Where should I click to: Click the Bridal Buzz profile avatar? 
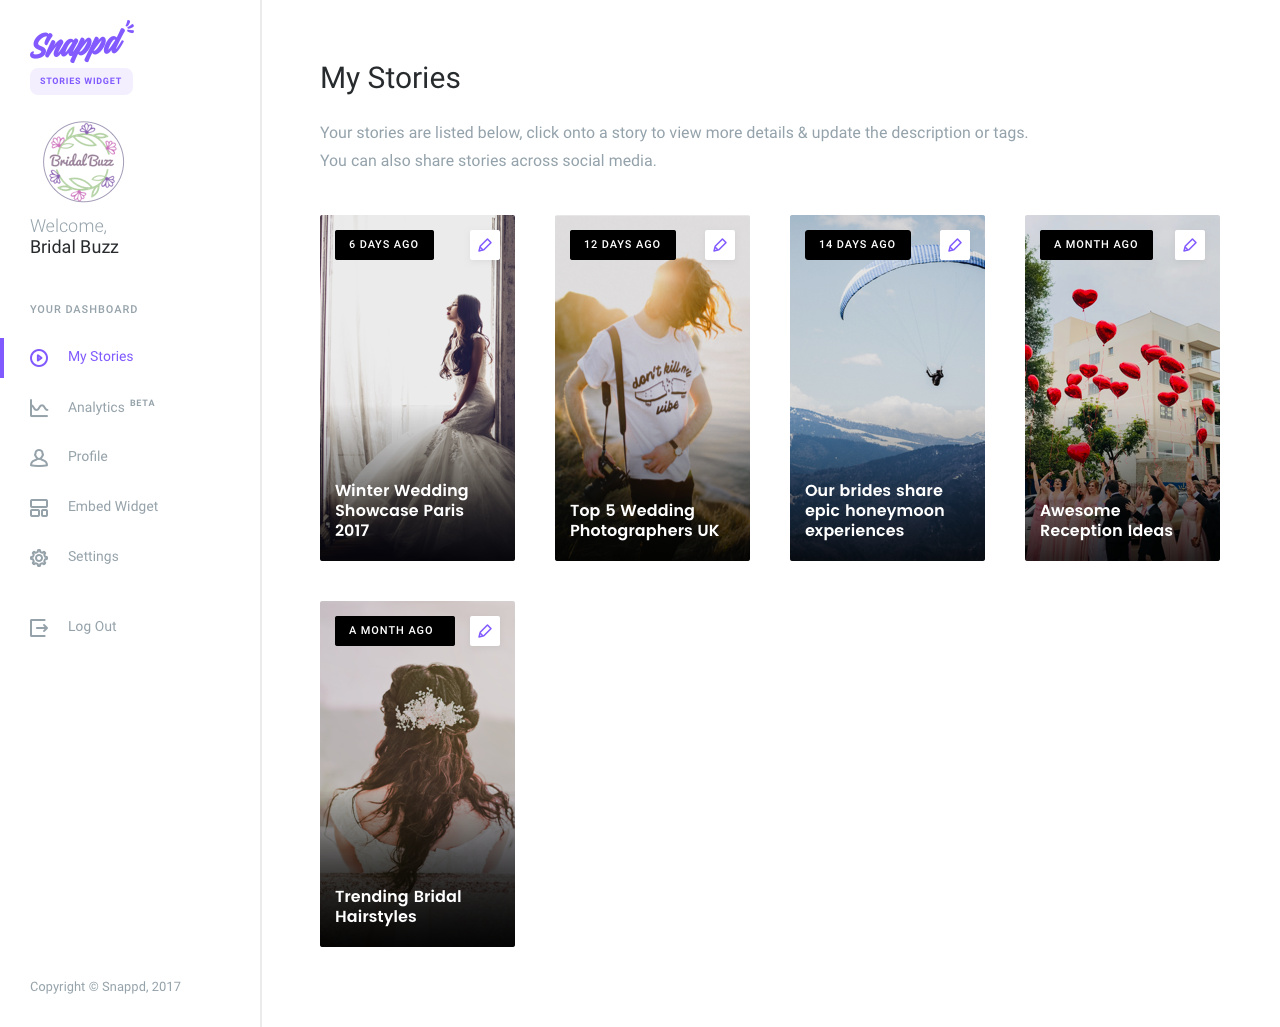(x=83, y=161)
